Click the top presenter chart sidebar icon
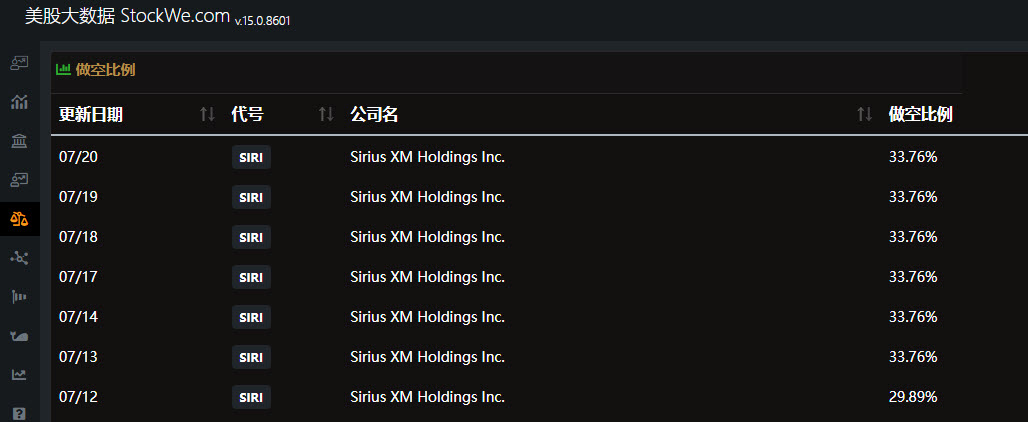 (x=20, y=63)
